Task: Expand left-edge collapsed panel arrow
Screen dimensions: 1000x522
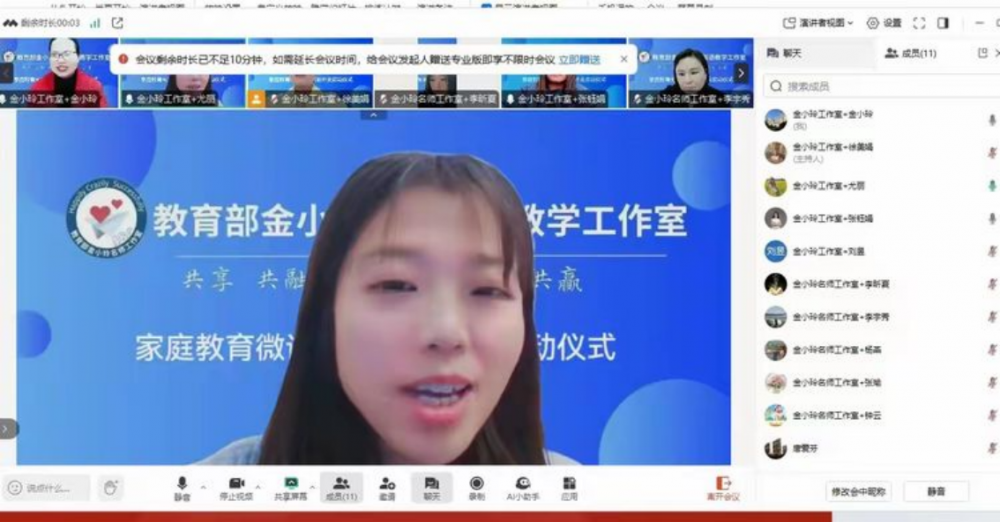Action: 6,428
